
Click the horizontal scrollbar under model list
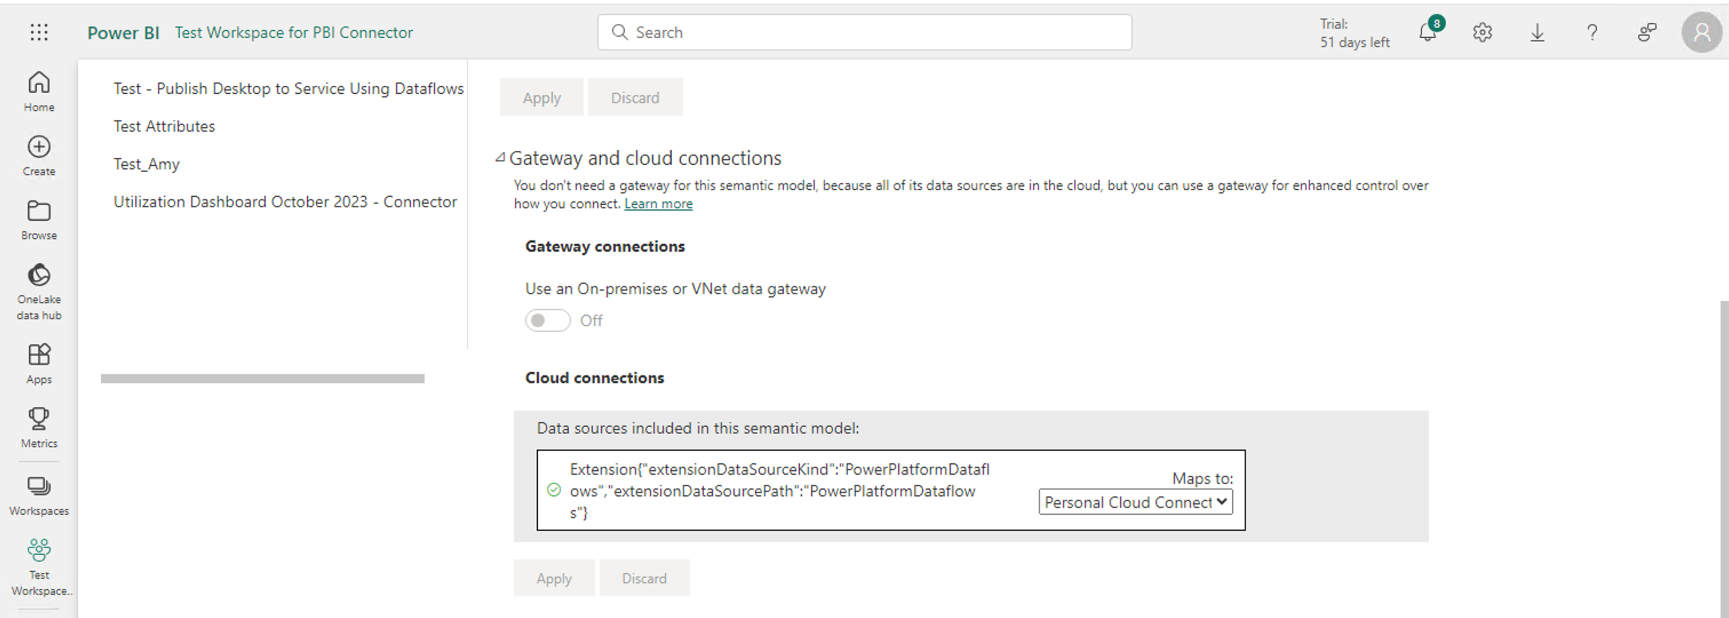coord(262,379)
